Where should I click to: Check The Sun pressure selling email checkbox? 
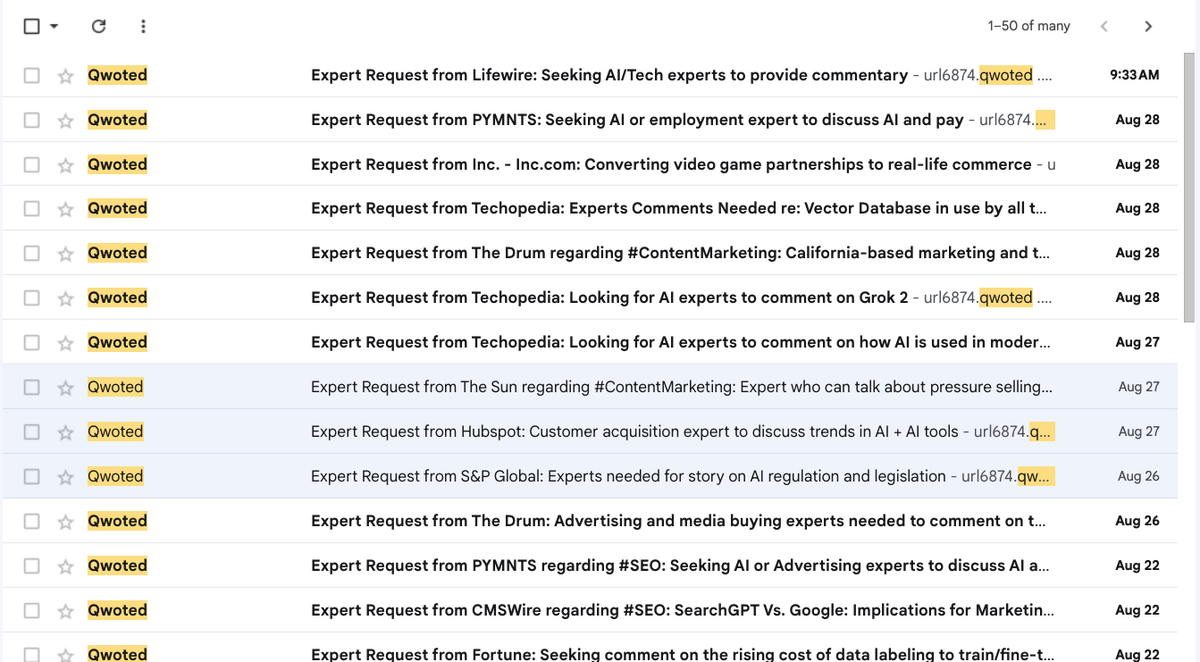click(x=32, y=387)
